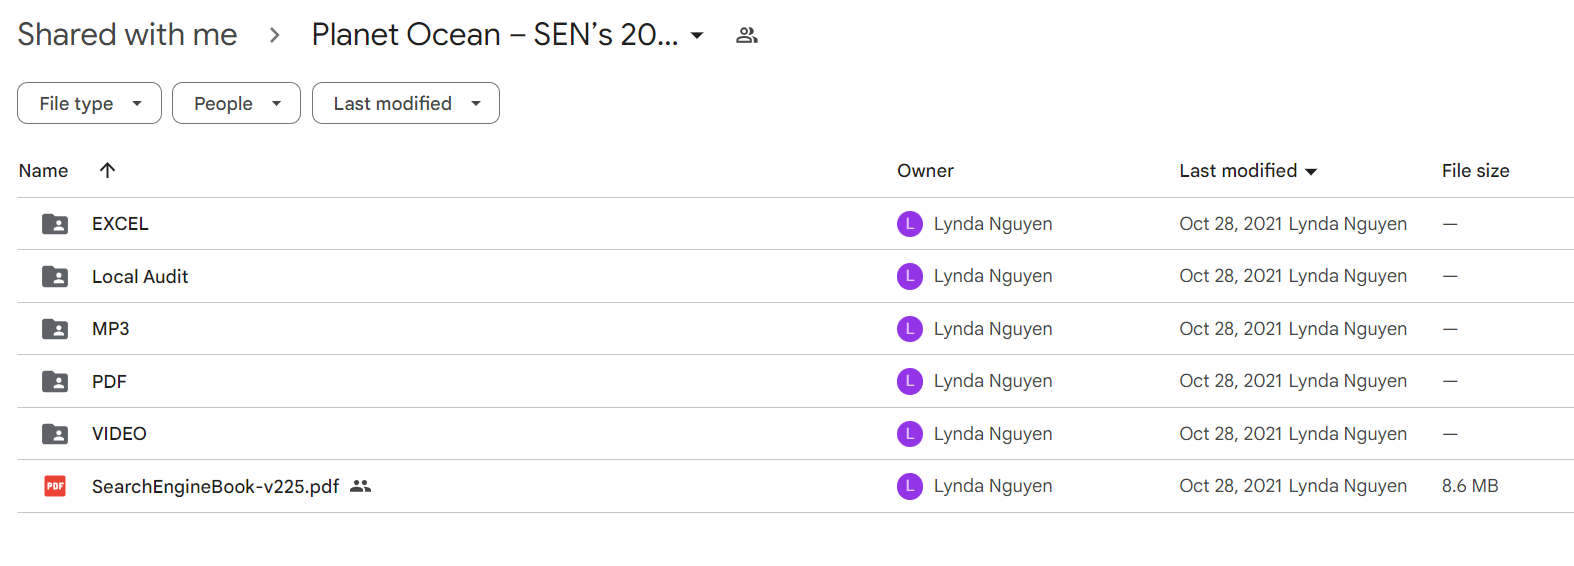The height and width of the screenshot is (566, 1574).
Task: Click the File size column header
Action: pyautogui.click(x=1475, y=171)
